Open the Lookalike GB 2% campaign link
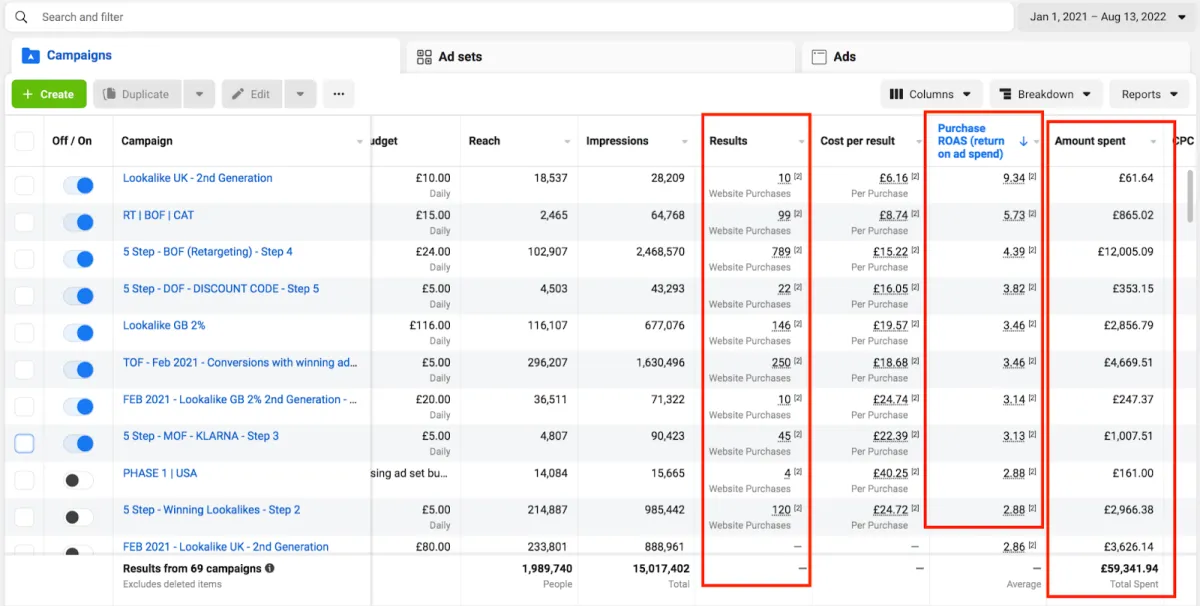 (164, 325)
